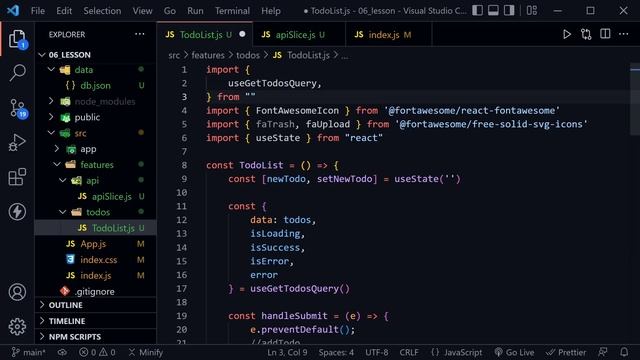Click Spaces: 4 indentation setting
The image size is (640, 360).
pos(336,352)
